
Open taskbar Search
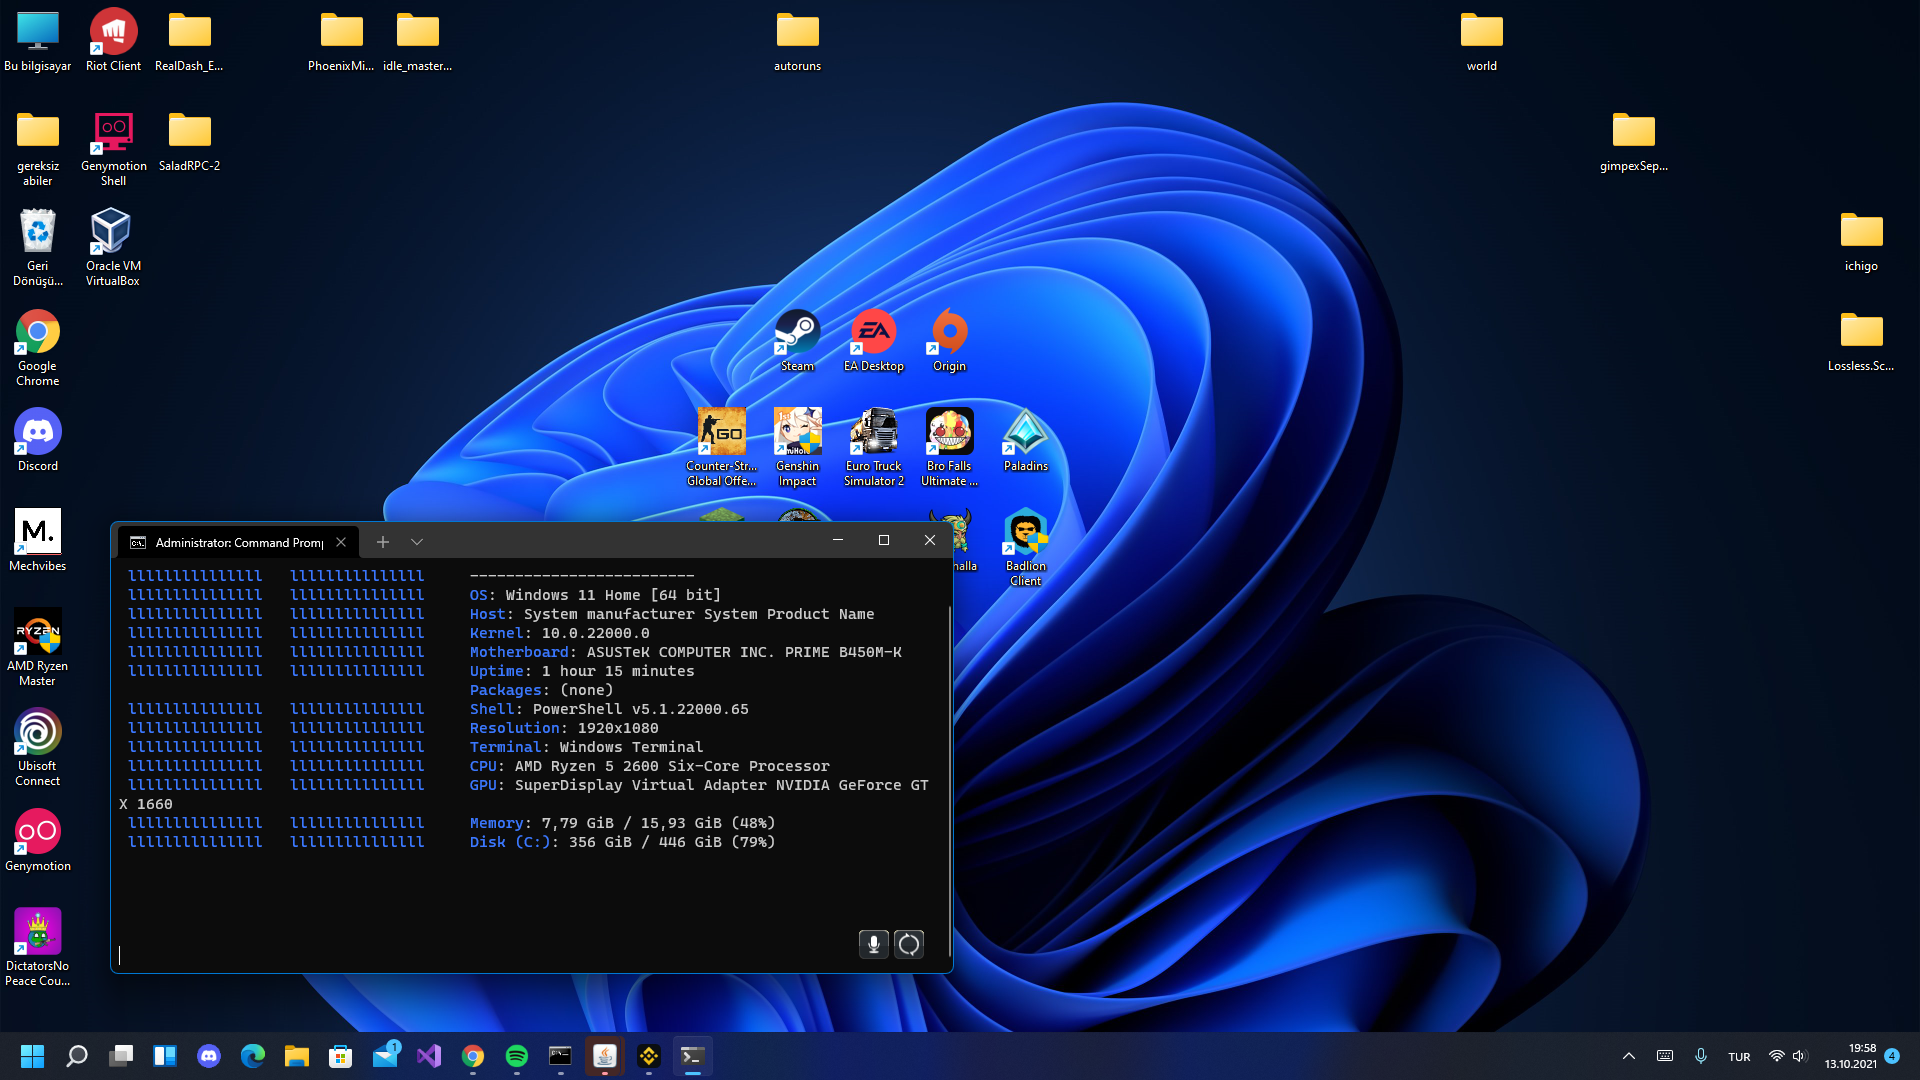[76, 1056]
